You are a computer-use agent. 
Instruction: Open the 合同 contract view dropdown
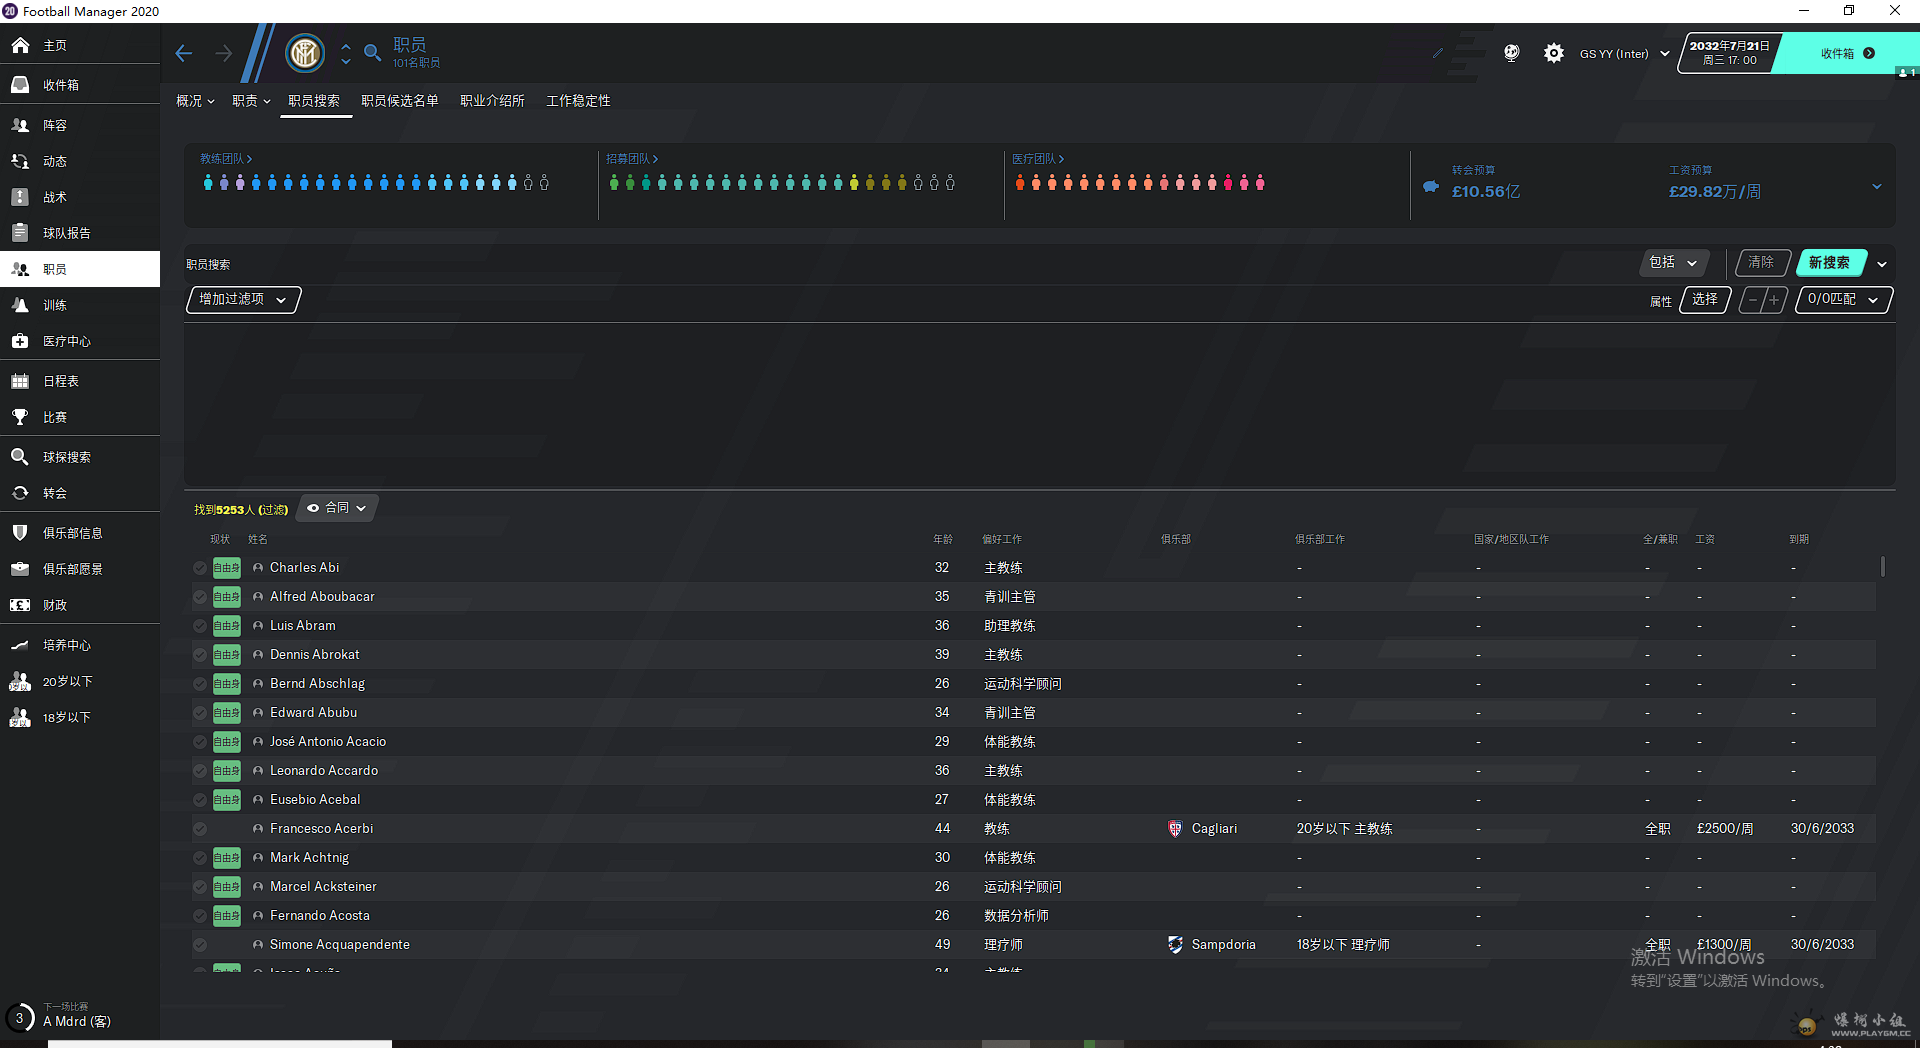(x=337, y=508)
